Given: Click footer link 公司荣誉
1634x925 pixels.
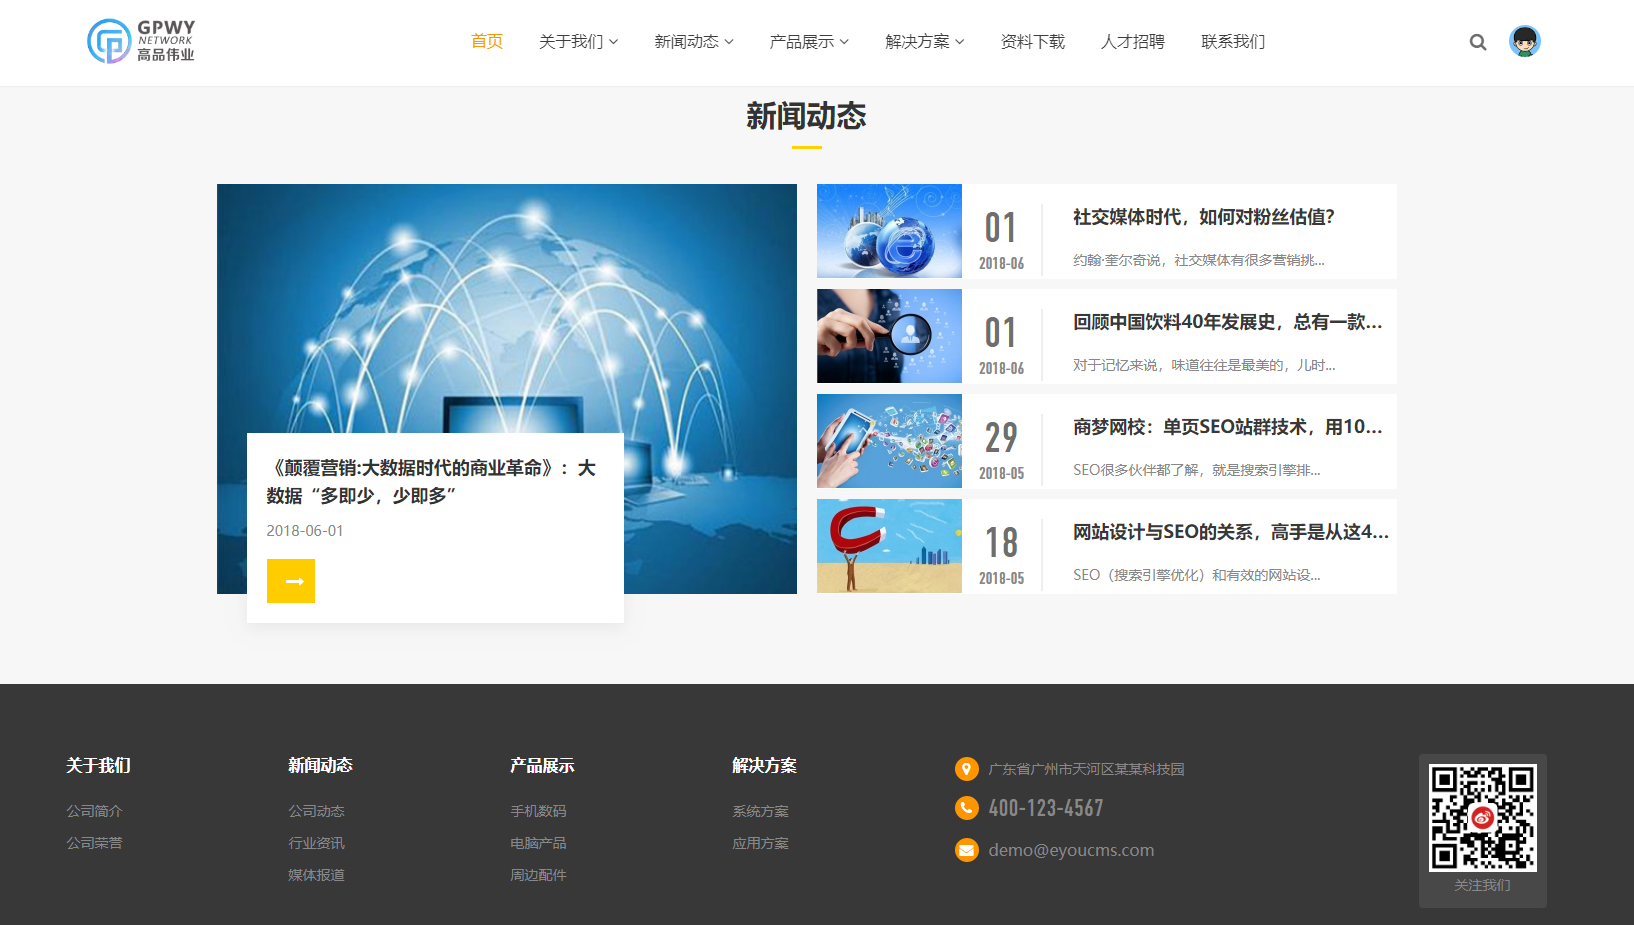Looking at the screenshot, I should point(94,843).
